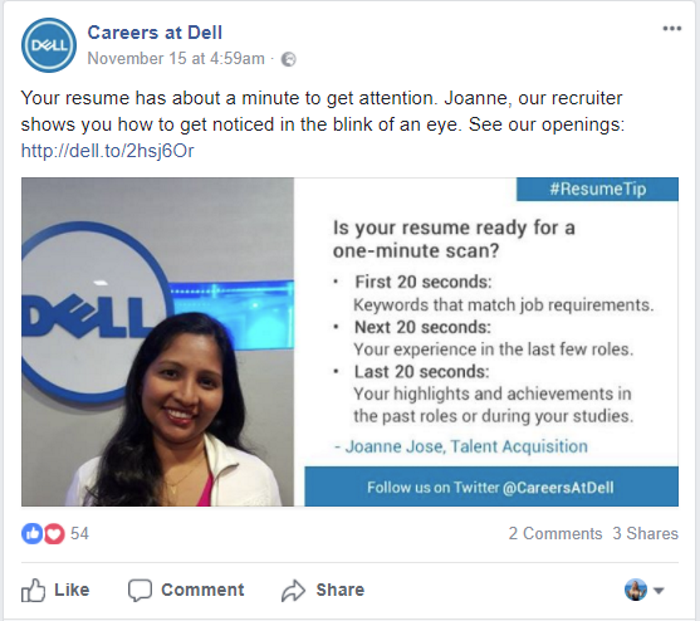
Task: Click the Like button label
Action: 72,590
